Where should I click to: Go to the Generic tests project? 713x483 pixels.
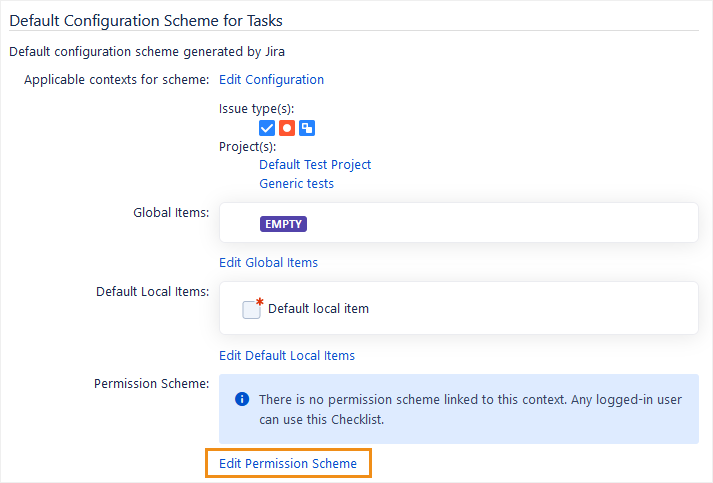(x=296, y=184)
